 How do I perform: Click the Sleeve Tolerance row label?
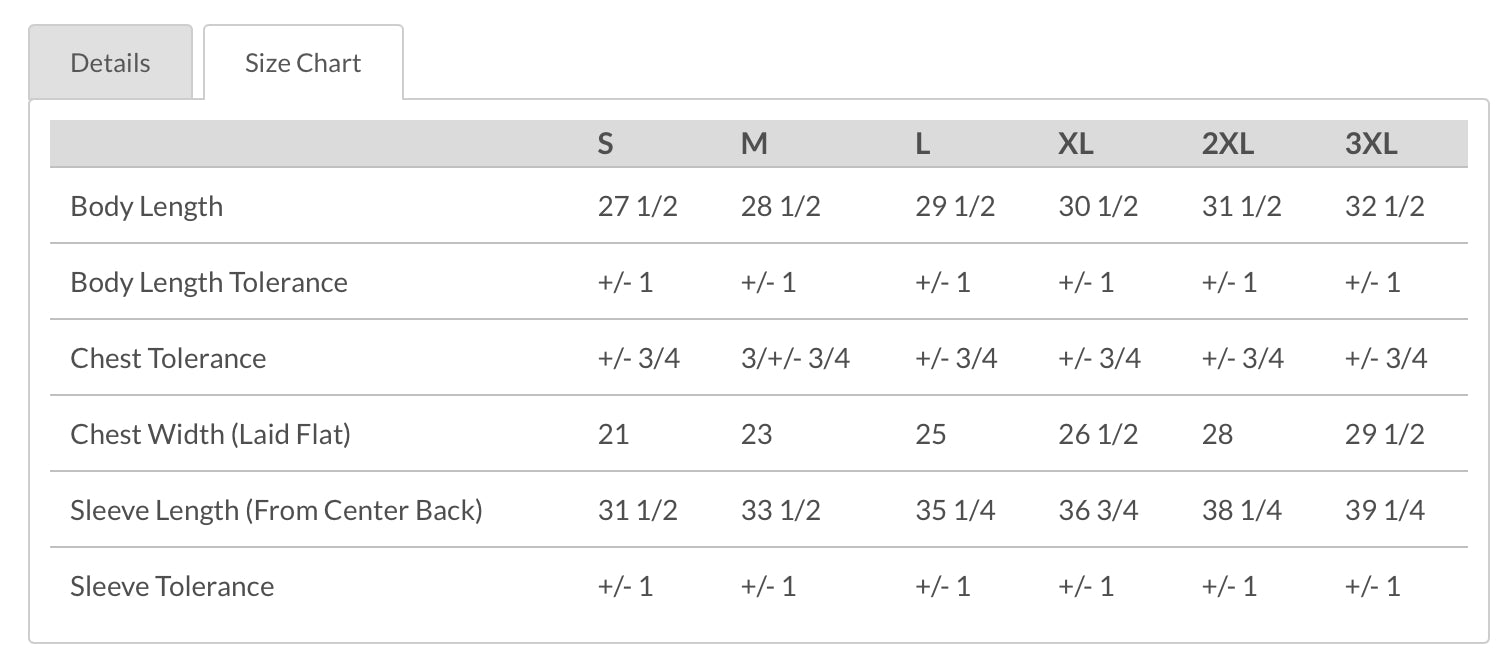(172, 586)
